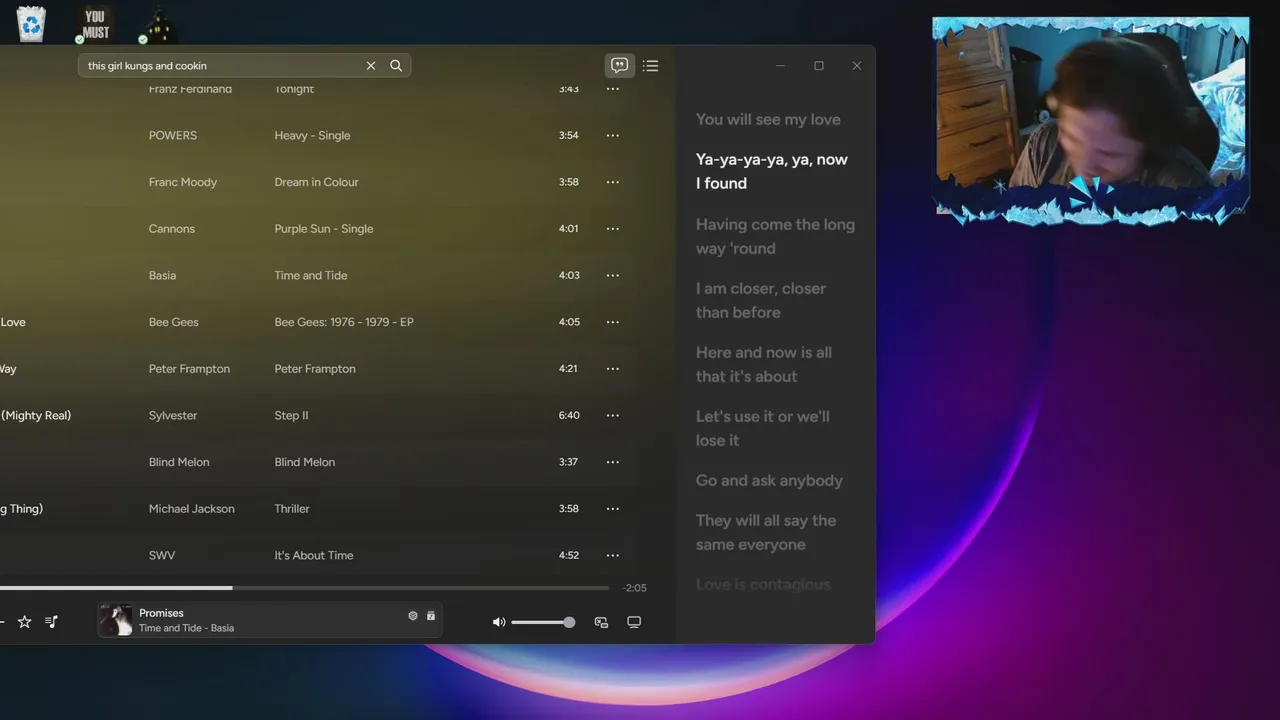Clear the search field with the X

371,66
